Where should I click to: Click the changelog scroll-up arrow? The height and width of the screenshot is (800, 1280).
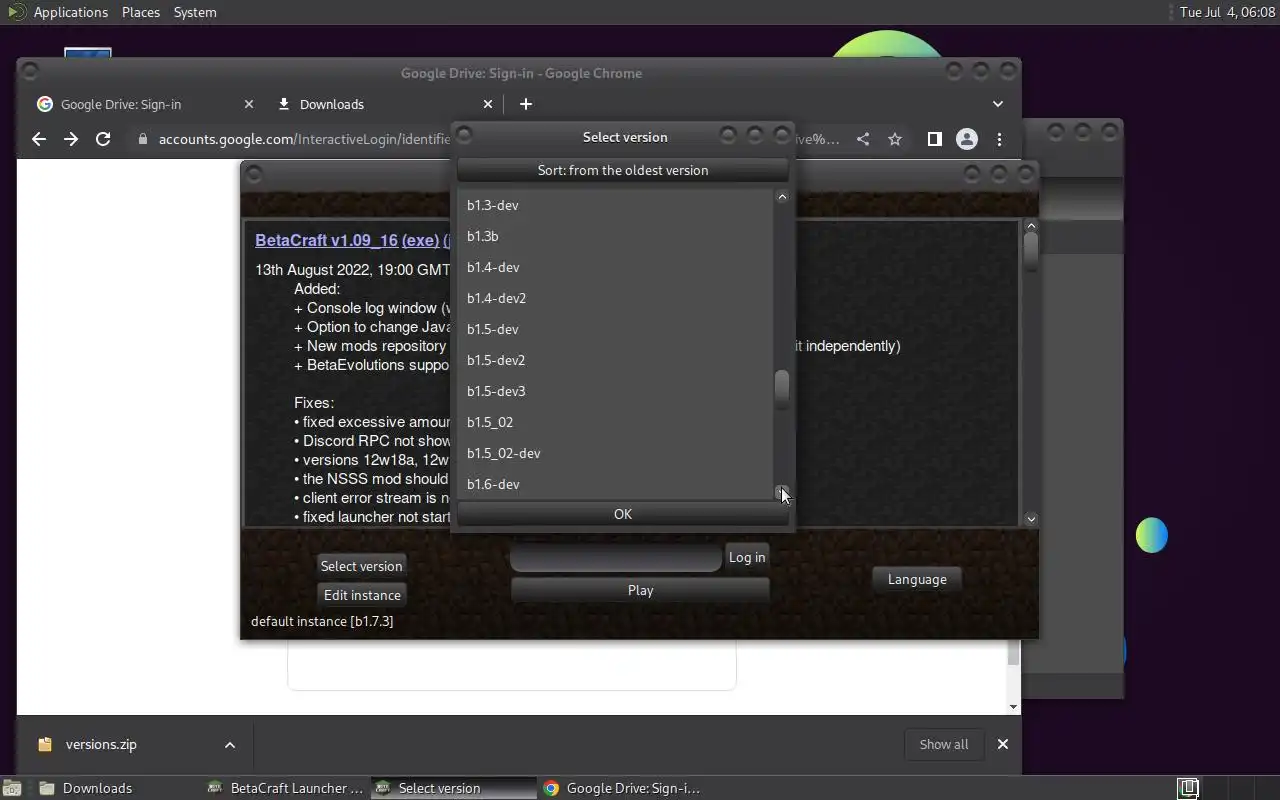(x=1031, y=226)
